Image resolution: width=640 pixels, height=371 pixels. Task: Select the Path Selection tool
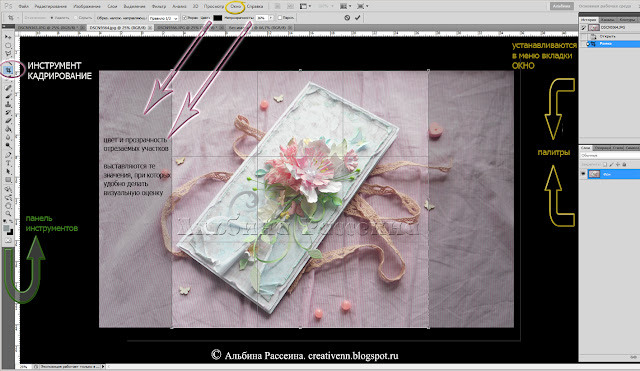pos(8,171)
